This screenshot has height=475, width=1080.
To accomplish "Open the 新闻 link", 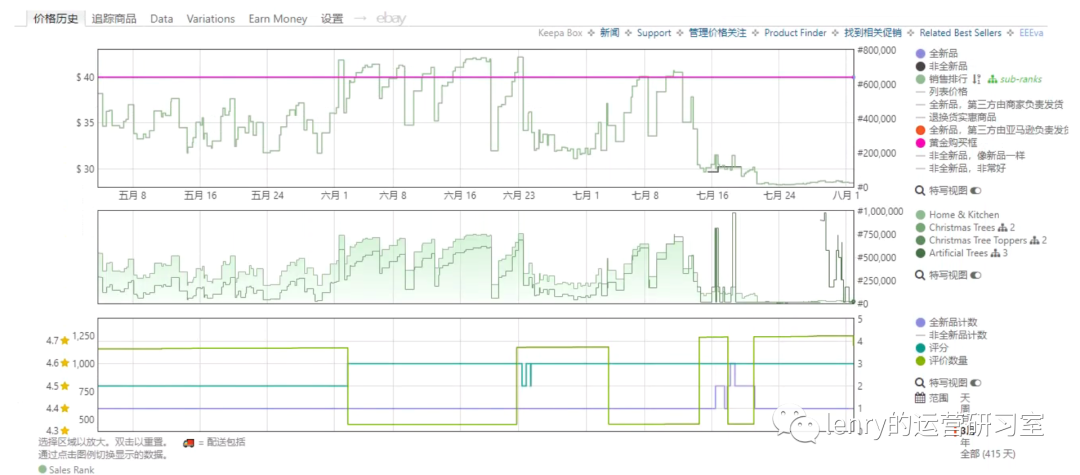I will tap(610, 33).
